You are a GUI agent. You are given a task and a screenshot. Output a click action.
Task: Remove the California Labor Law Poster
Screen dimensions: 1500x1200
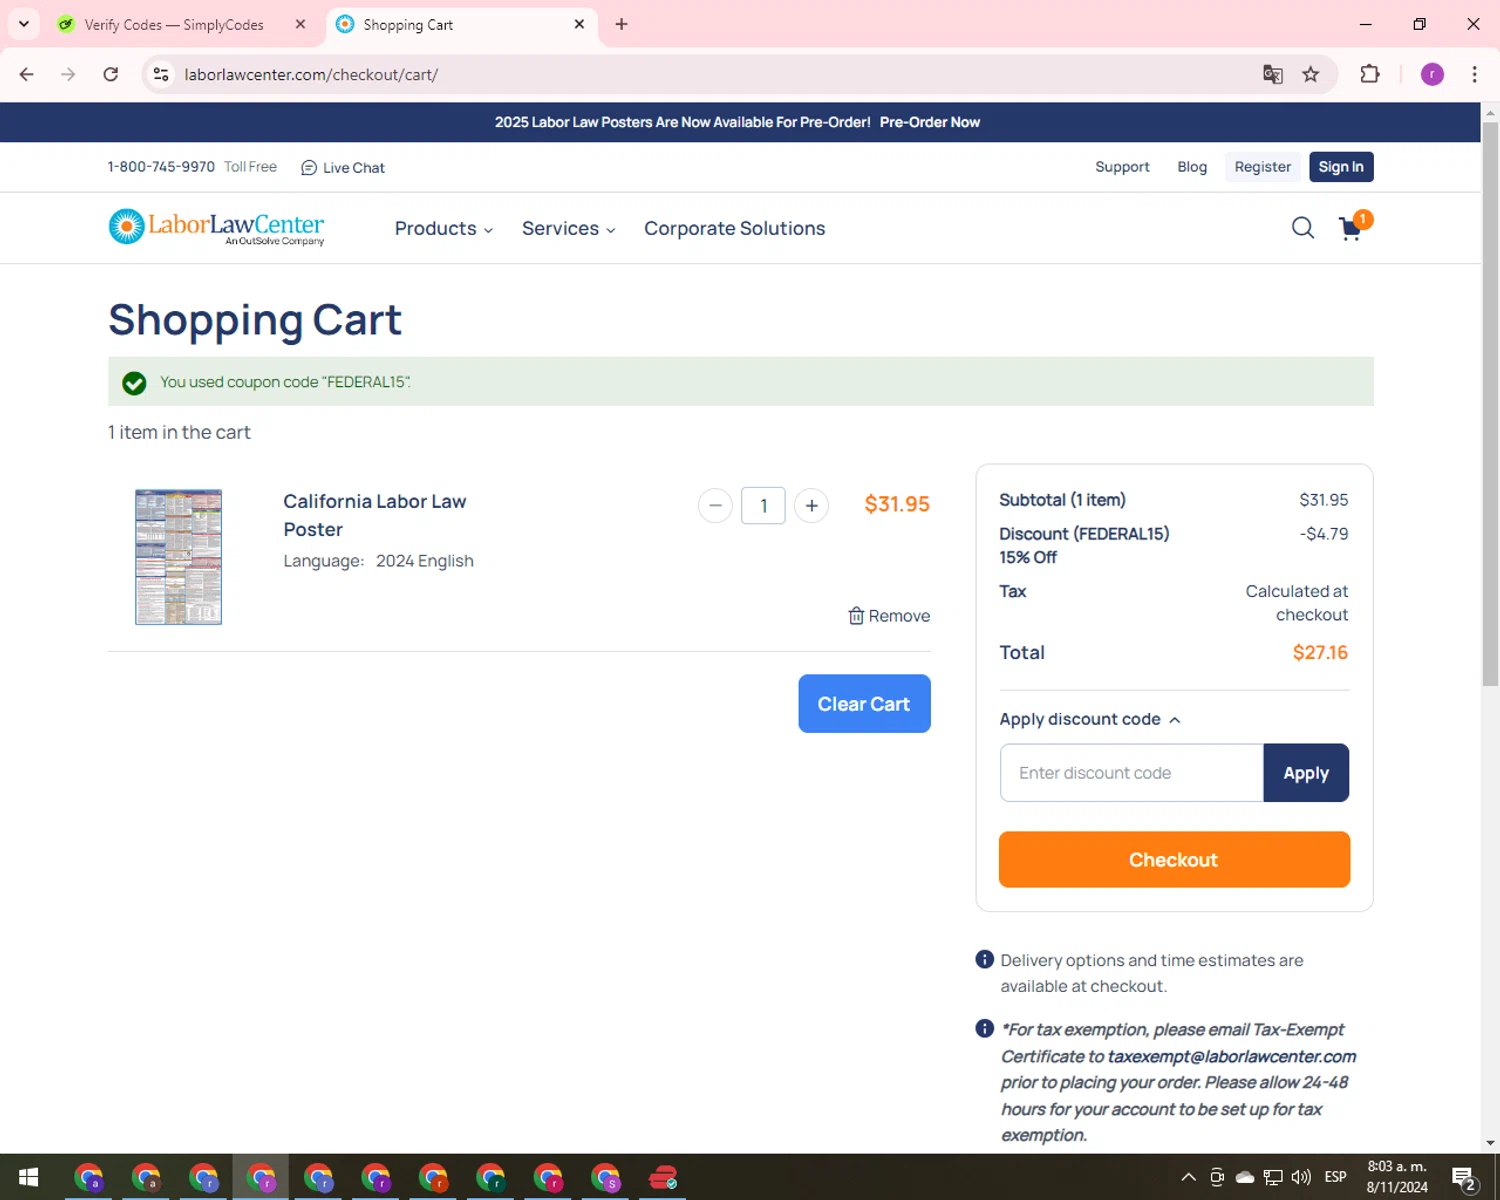[889, 616]
